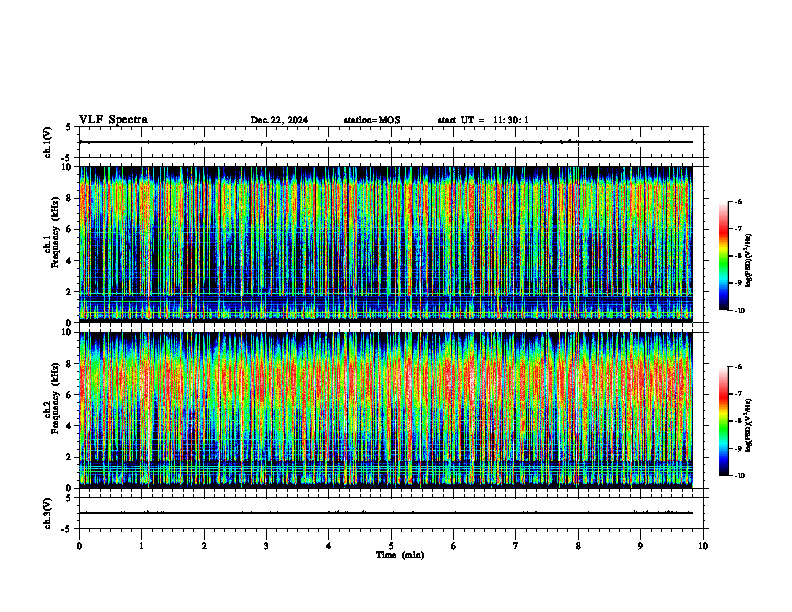Click time axis tick label "5"
792x612 pixels.
coord(391,546)
